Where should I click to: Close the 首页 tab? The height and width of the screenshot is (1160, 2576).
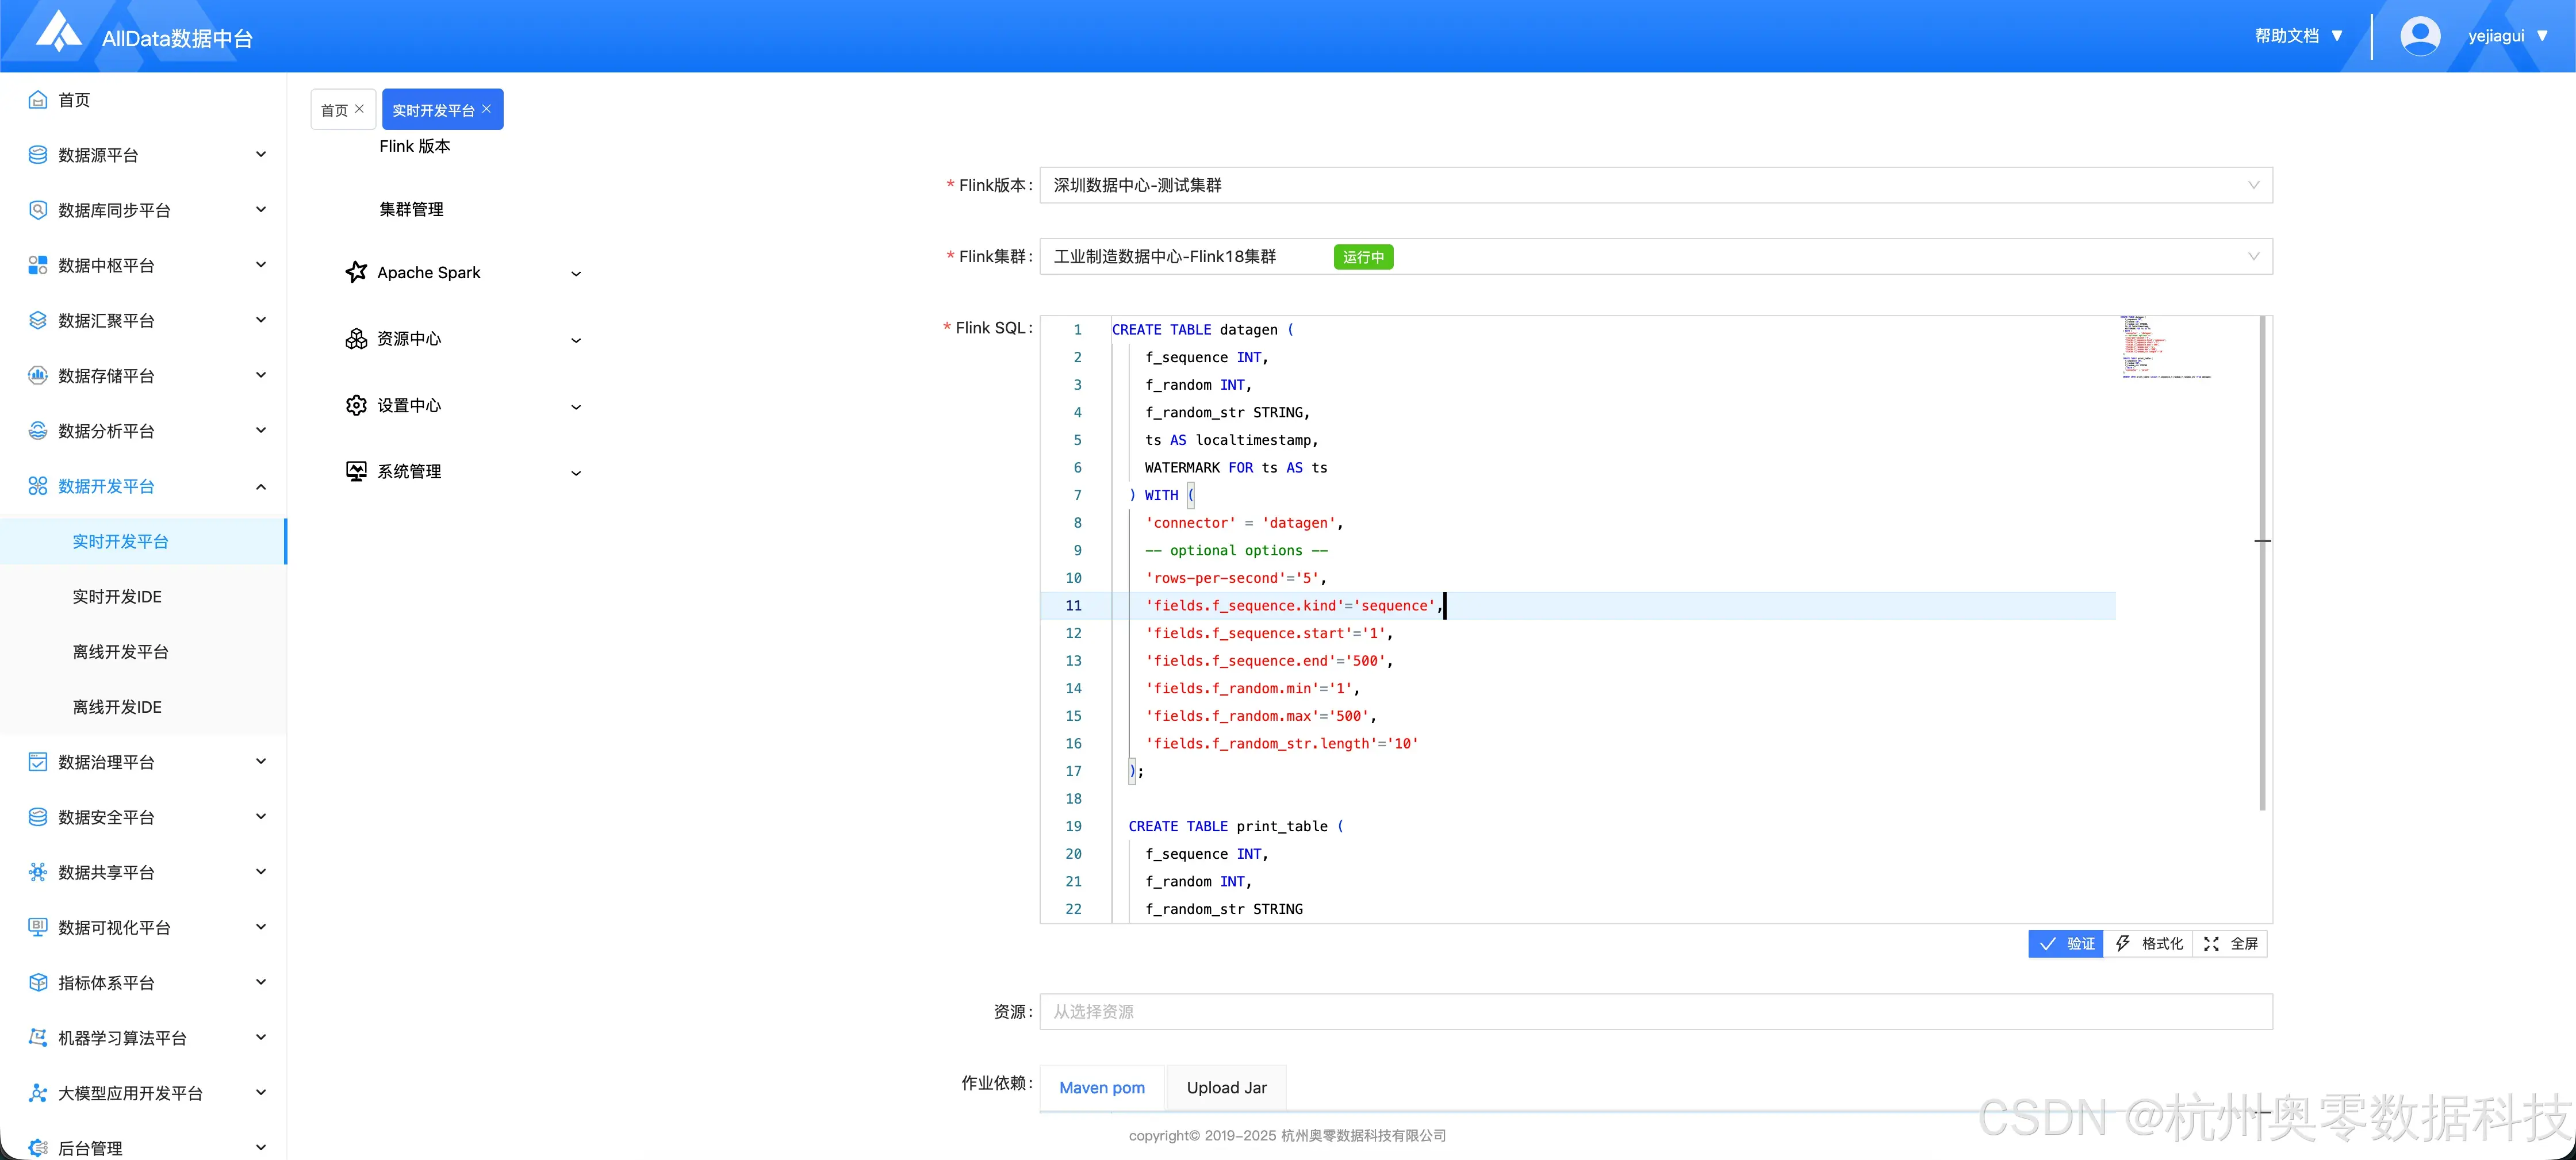pyautogui.click(x=360, y=109)
